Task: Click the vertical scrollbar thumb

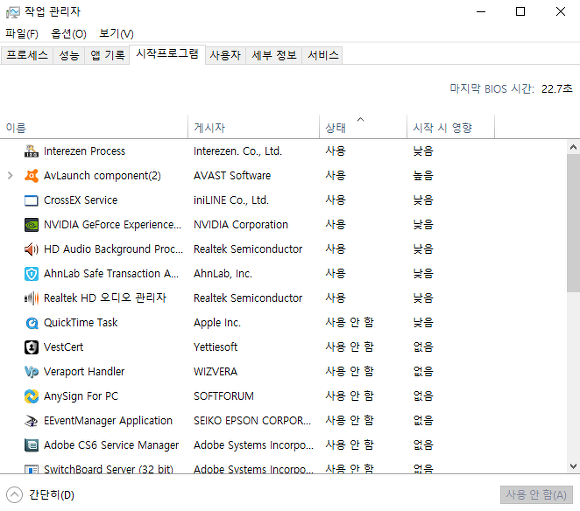Action: (x=573, y=223)
